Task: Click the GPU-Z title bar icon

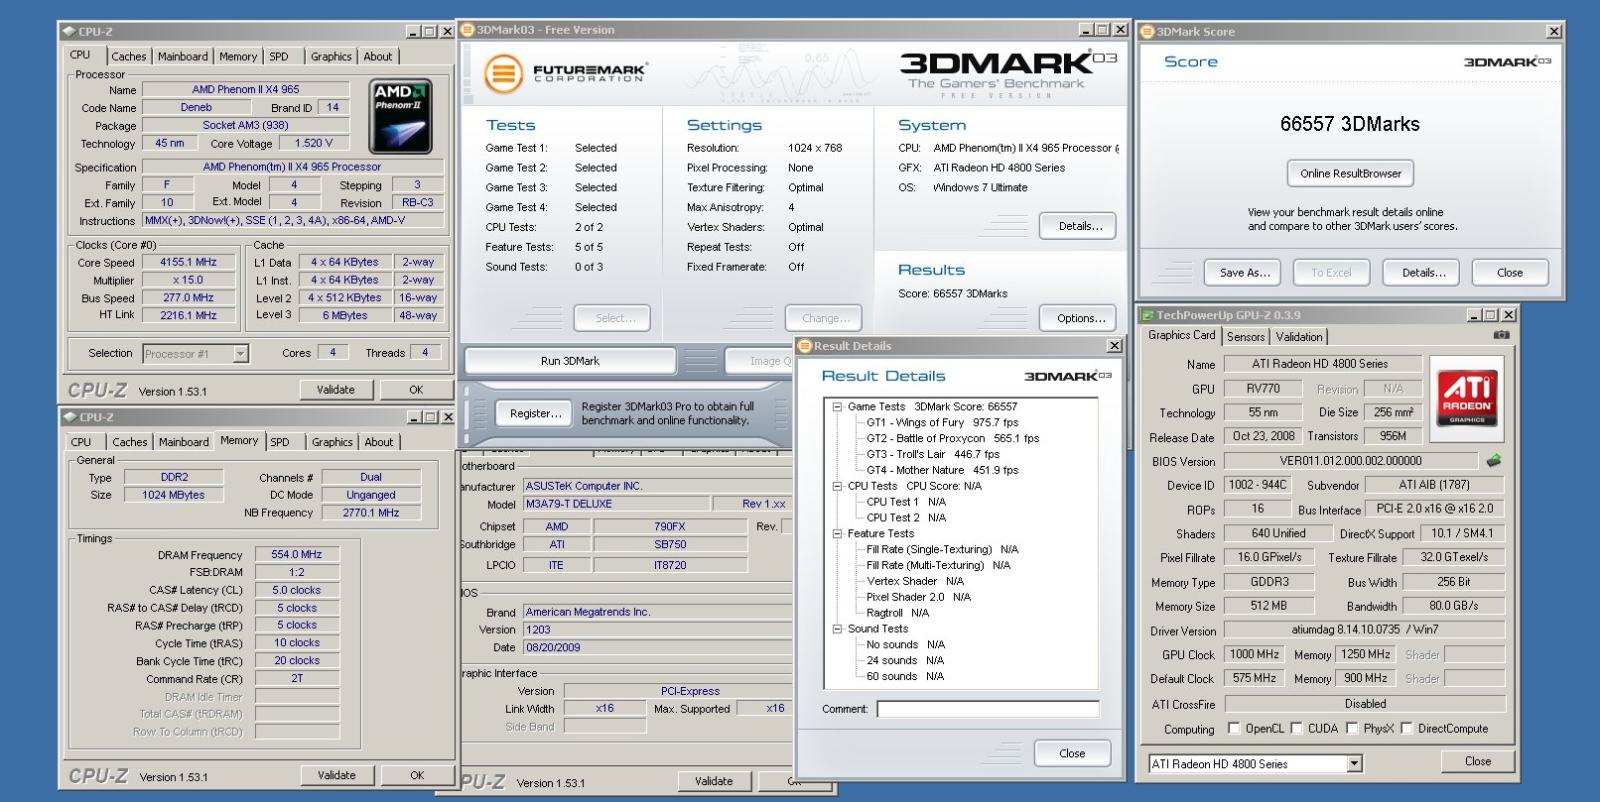Action: 1148,315
